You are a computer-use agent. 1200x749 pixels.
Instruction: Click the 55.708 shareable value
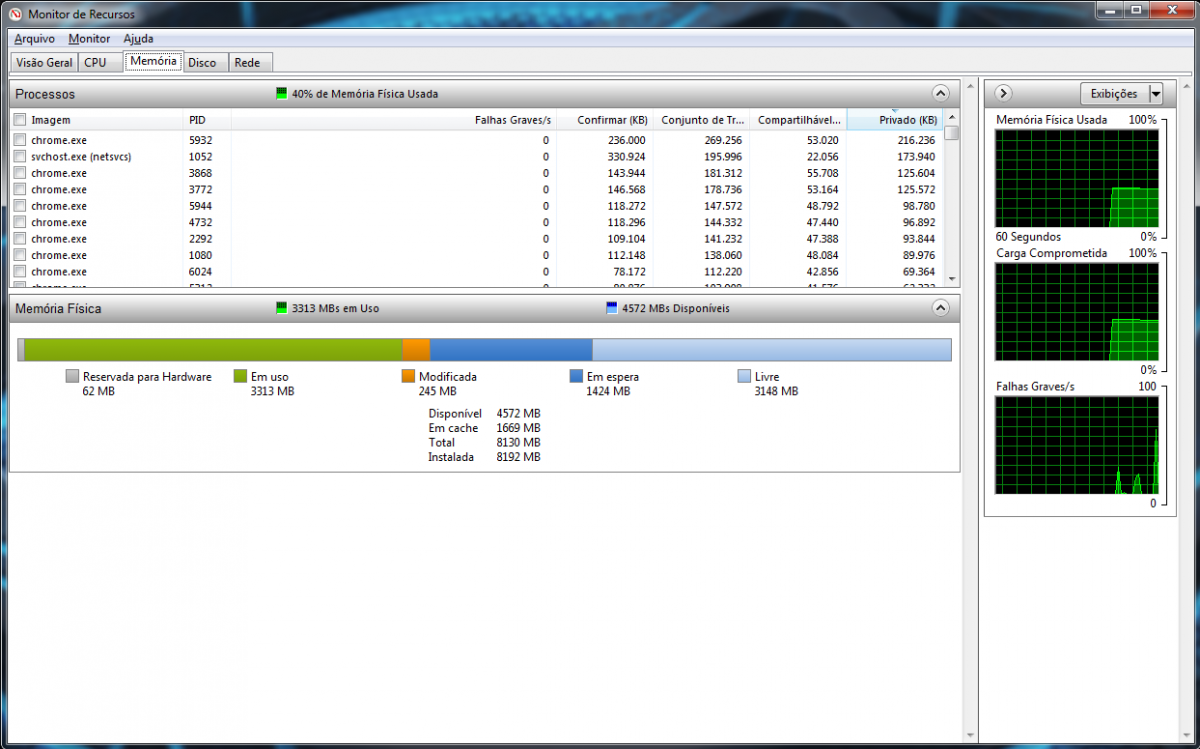click(823, 173)
